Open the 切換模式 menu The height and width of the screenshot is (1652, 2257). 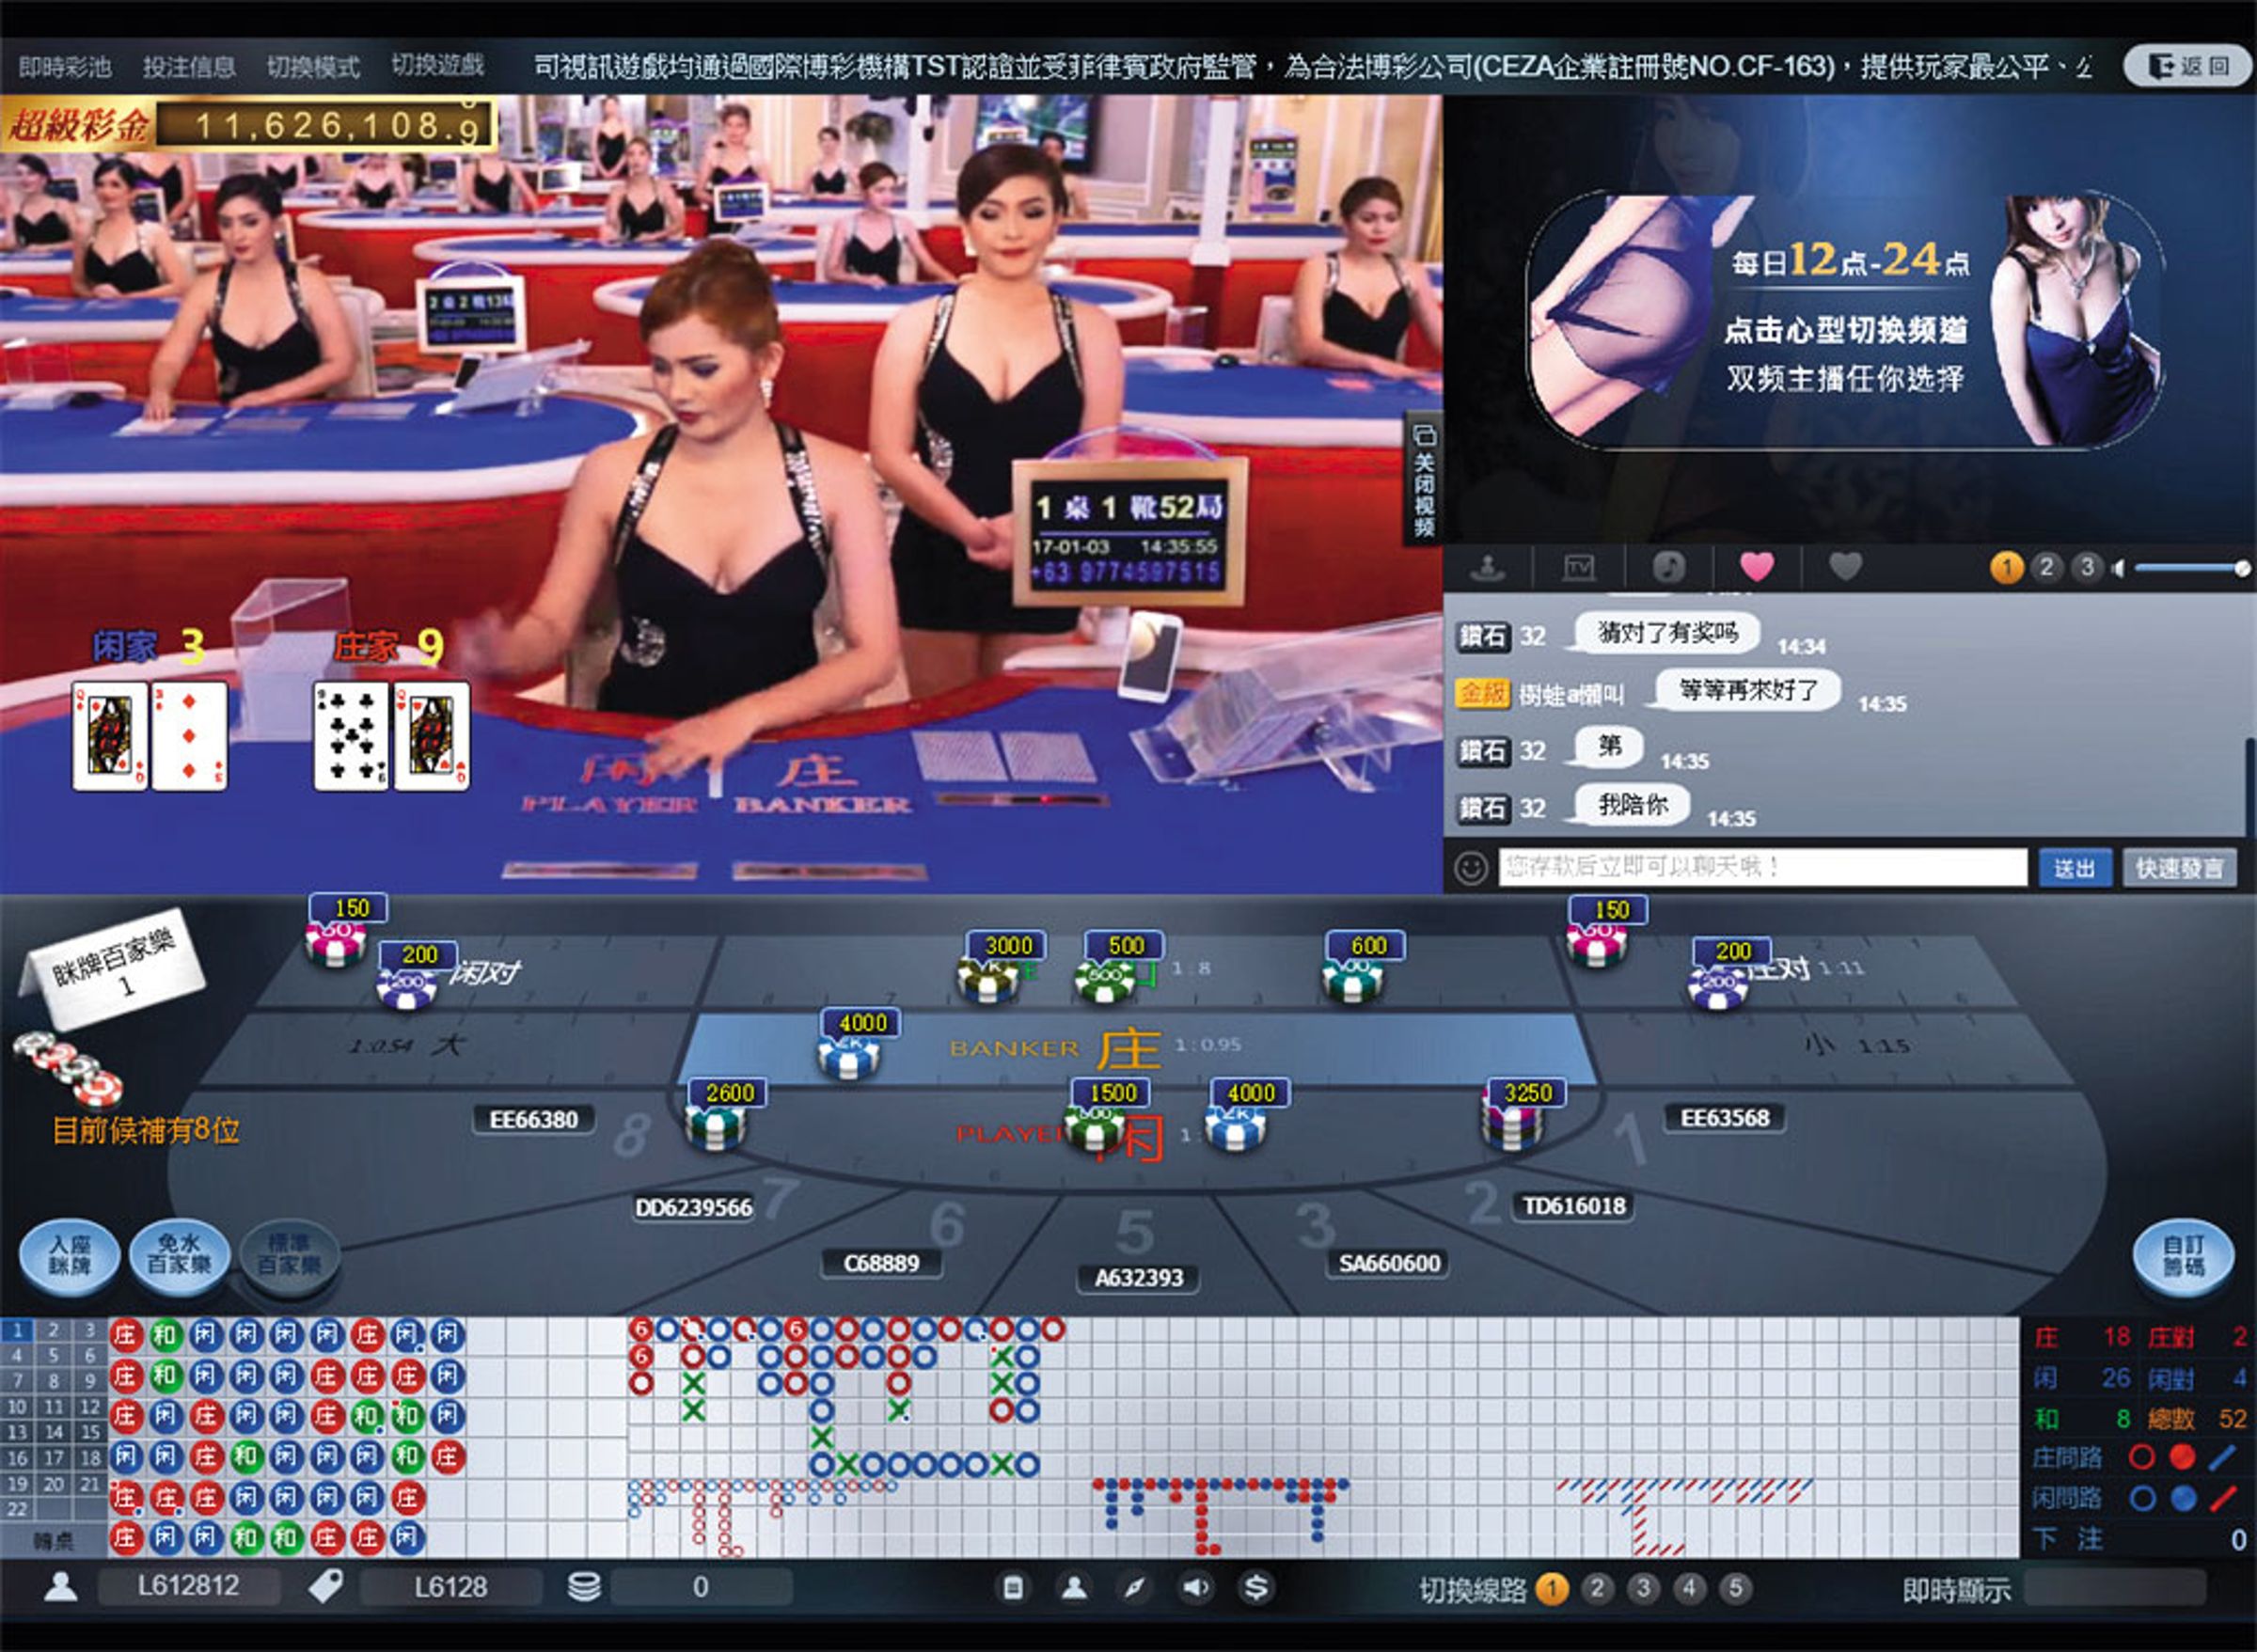click(x=313, y=66)
